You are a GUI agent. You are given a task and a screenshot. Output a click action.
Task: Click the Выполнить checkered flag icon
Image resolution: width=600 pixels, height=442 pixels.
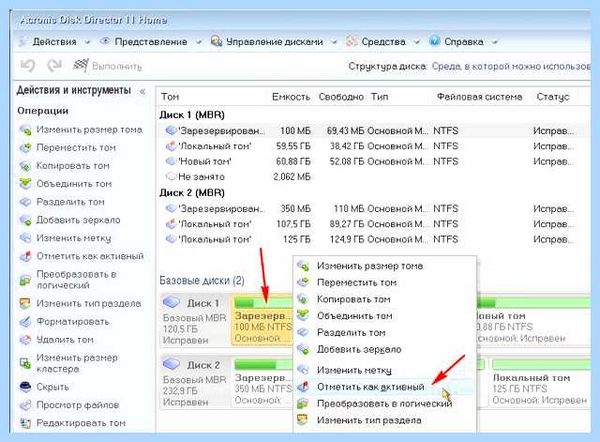click(81, 66)
